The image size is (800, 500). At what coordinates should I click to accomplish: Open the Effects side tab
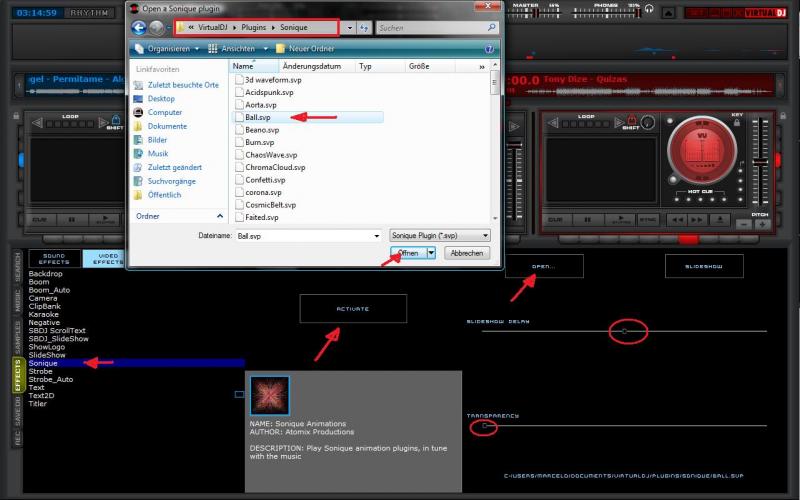coord(18,376)
